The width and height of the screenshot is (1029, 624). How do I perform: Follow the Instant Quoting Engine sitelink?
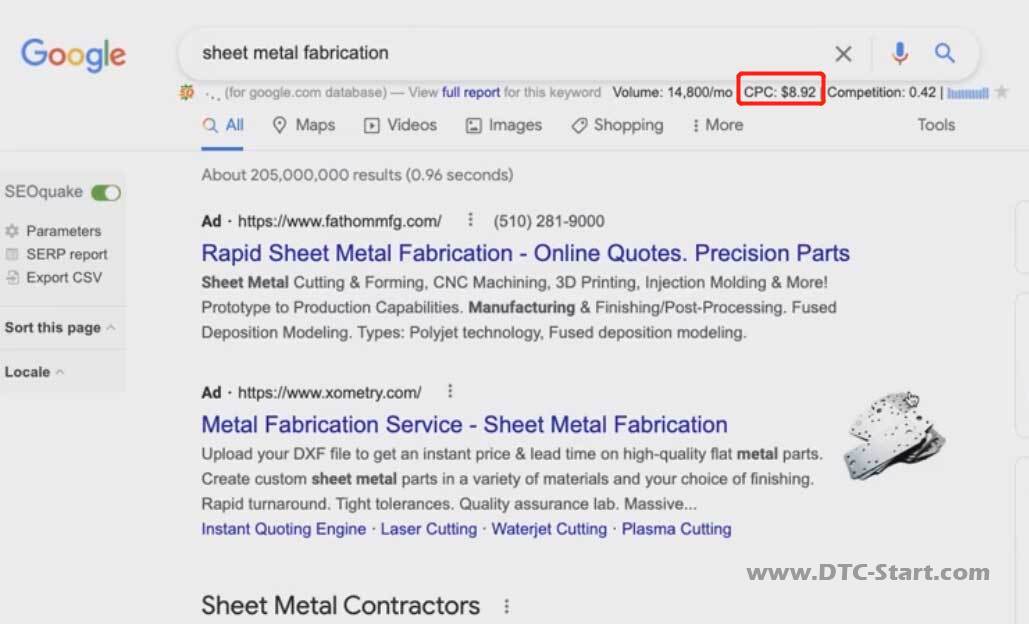point(284,529)
